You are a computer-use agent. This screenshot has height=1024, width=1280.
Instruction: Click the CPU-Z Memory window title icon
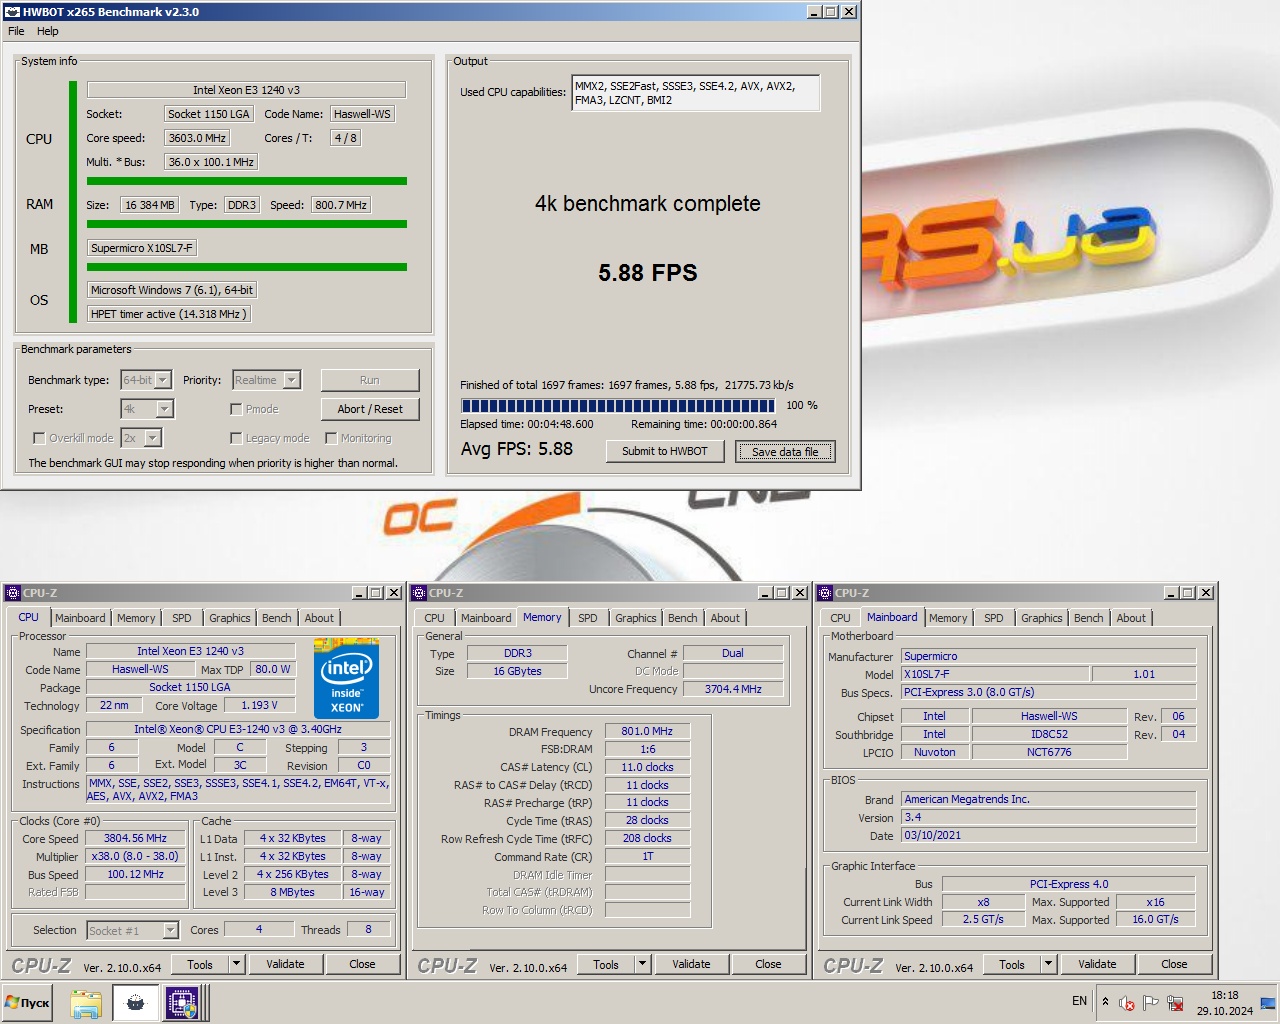click(x=419, y=593)
